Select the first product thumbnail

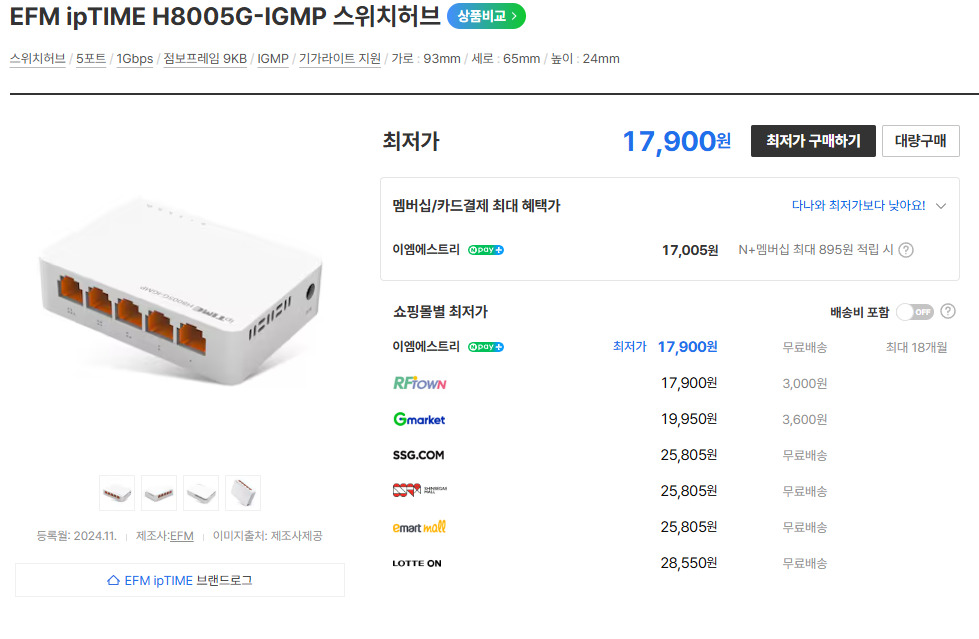pyautogui.click(x=117, y=493)
